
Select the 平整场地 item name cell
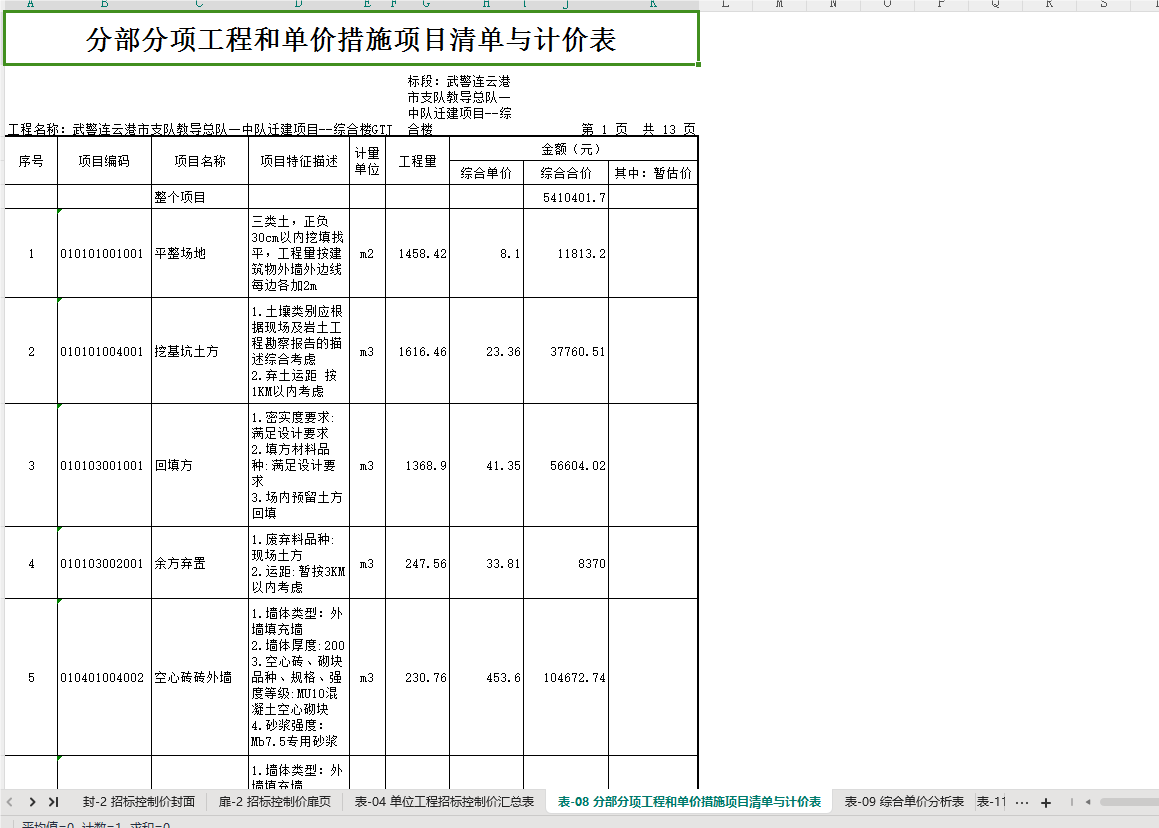click(x=200, y=254)
